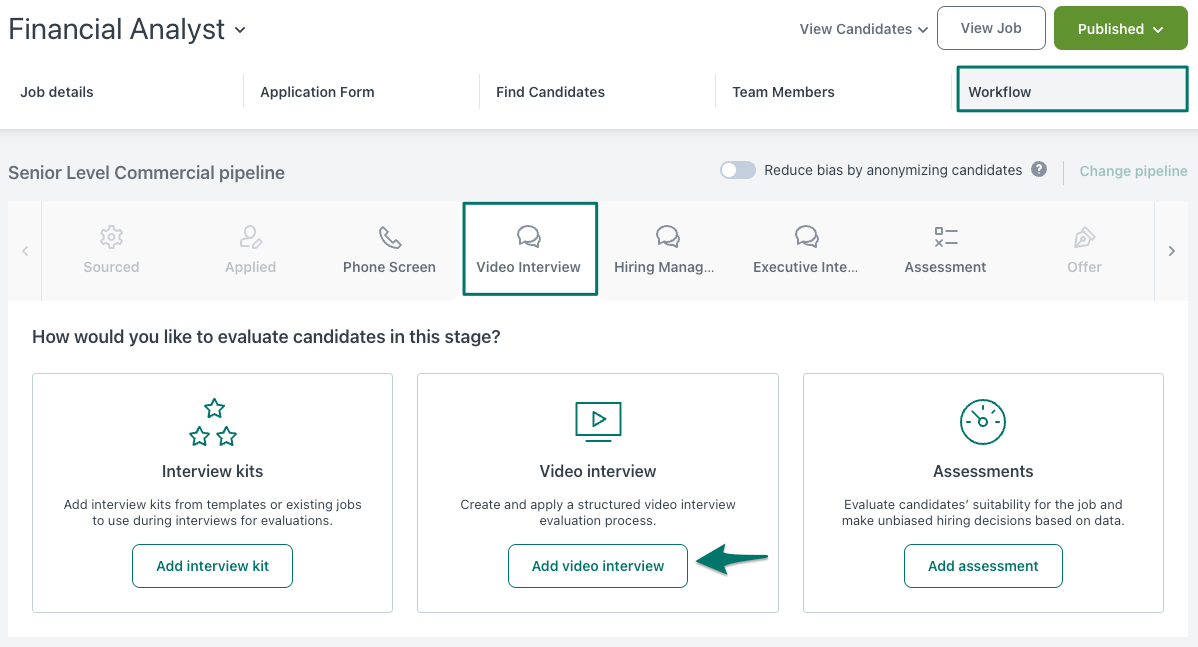Viewport: 1198px width, 647px height.
Task: Click the Sourced stage gear icon
Action: tap(111, 237)
